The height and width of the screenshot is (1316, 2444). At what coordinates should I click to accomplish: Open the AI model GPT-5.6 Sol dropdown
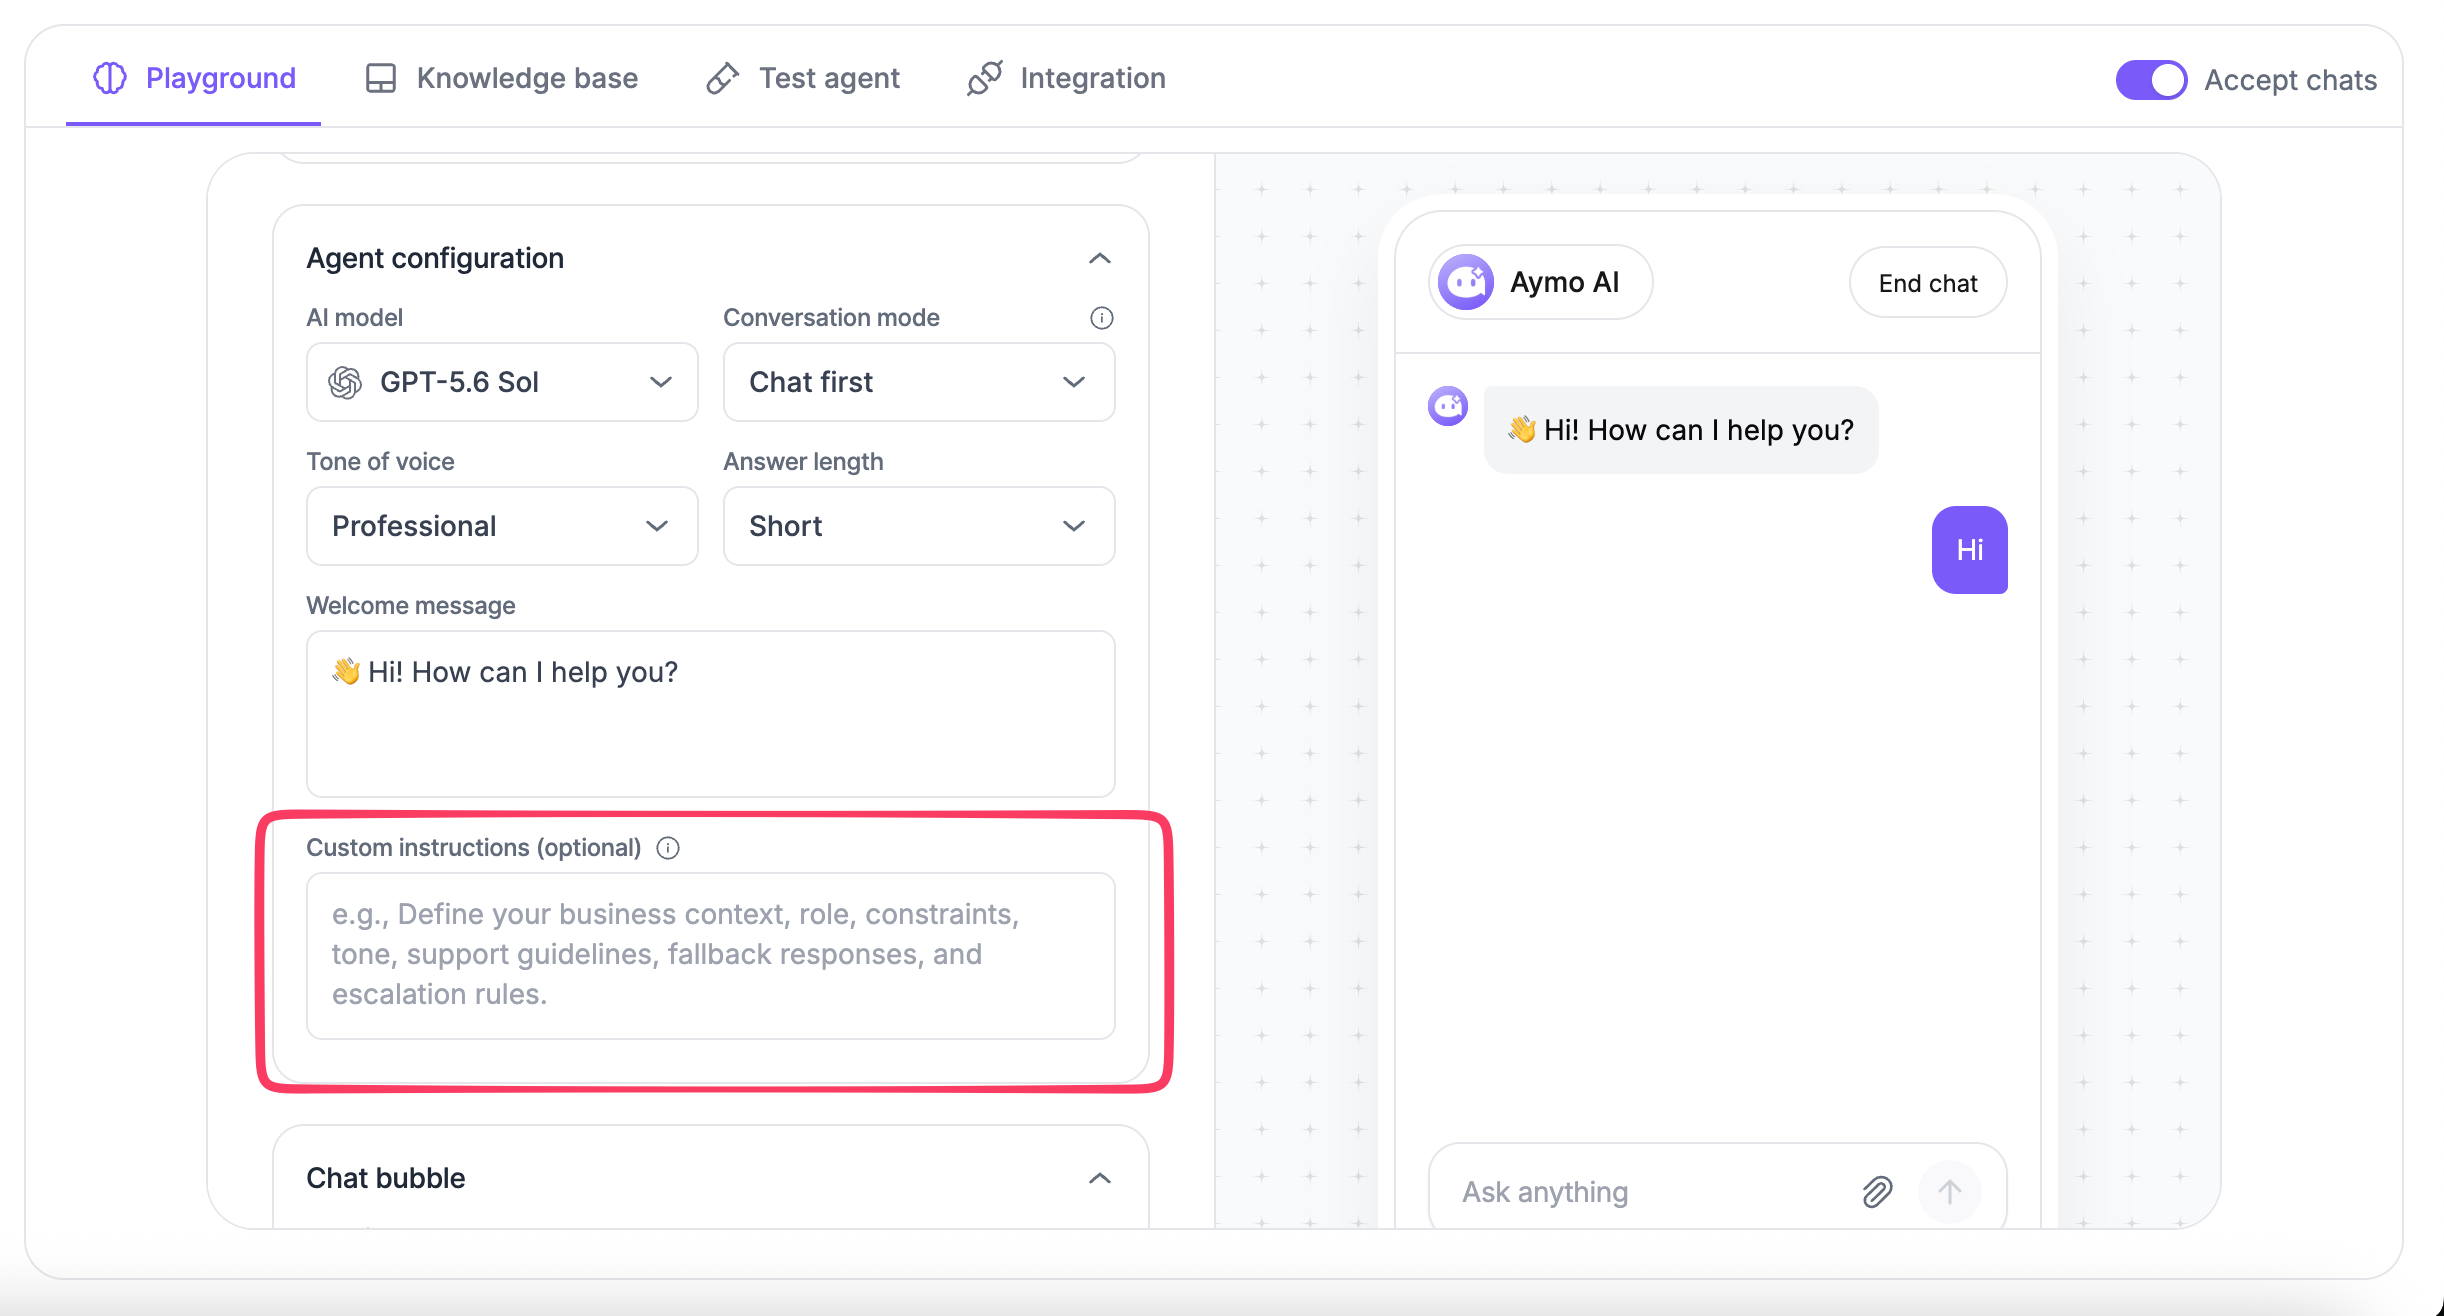coord(502,382)
